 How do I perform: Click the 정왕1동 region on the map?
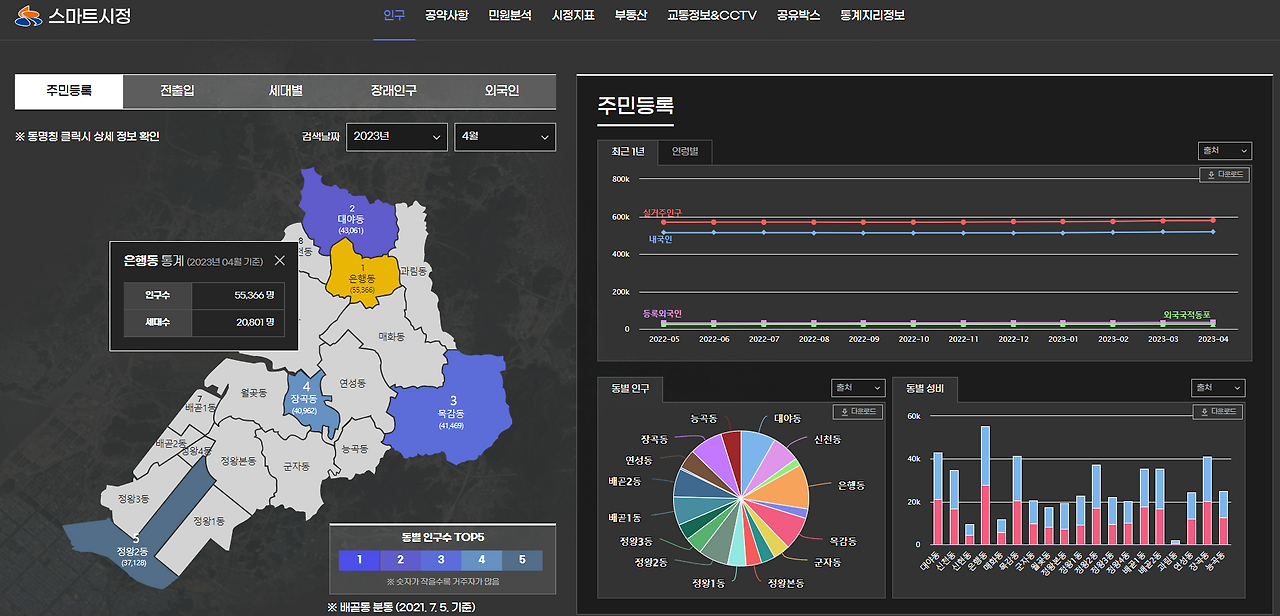pos(208,521)
